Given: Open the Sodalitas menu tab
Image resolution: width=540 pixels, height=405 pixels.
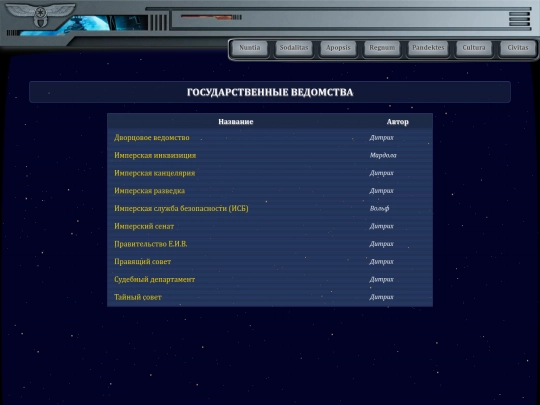Looking at the screenshot, I should (294, 48).
